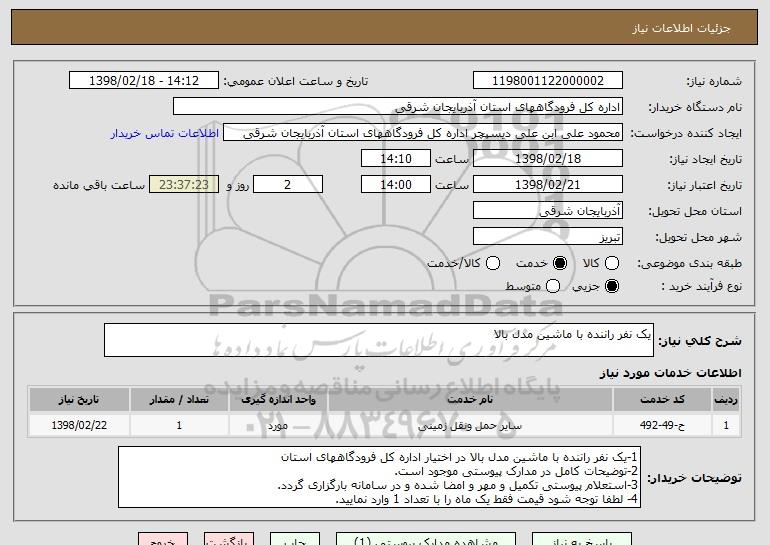Image resolution: width=770 pixels, height=545 pixels.
Task: Open مشاهده مدارک پیوستی (1) button
Action: click(x=426, y=540)
